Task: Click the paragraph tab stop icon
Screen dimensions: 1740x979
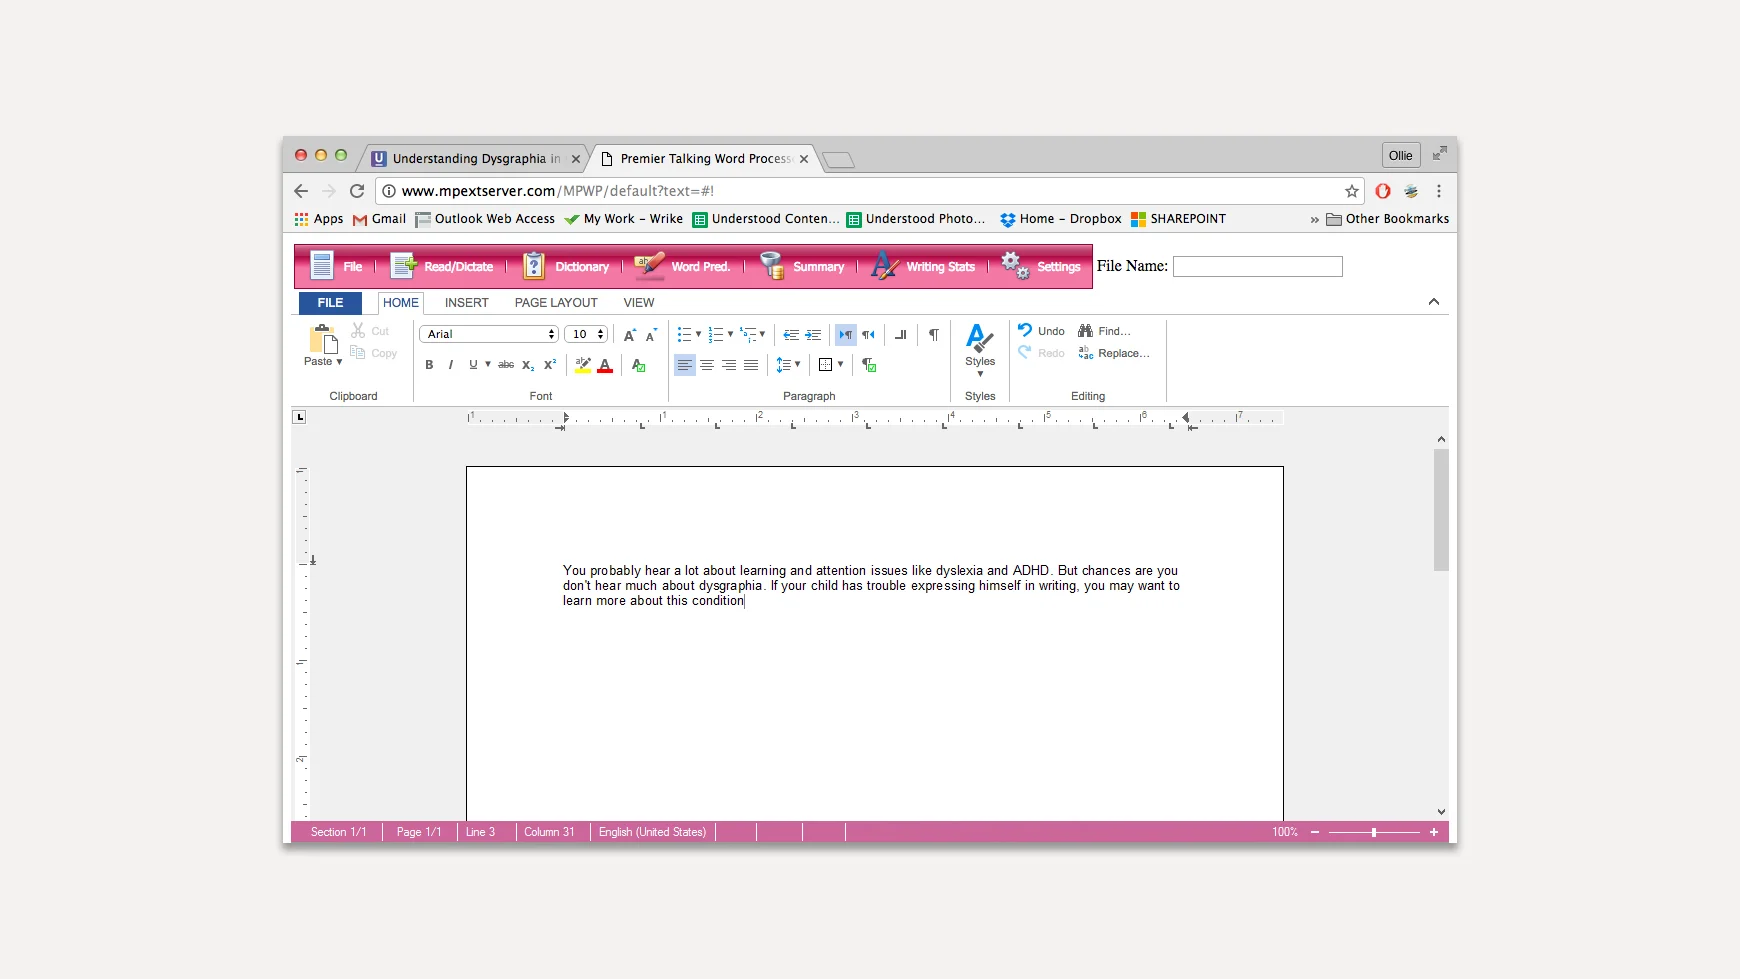Action: [x=901, y=335]
